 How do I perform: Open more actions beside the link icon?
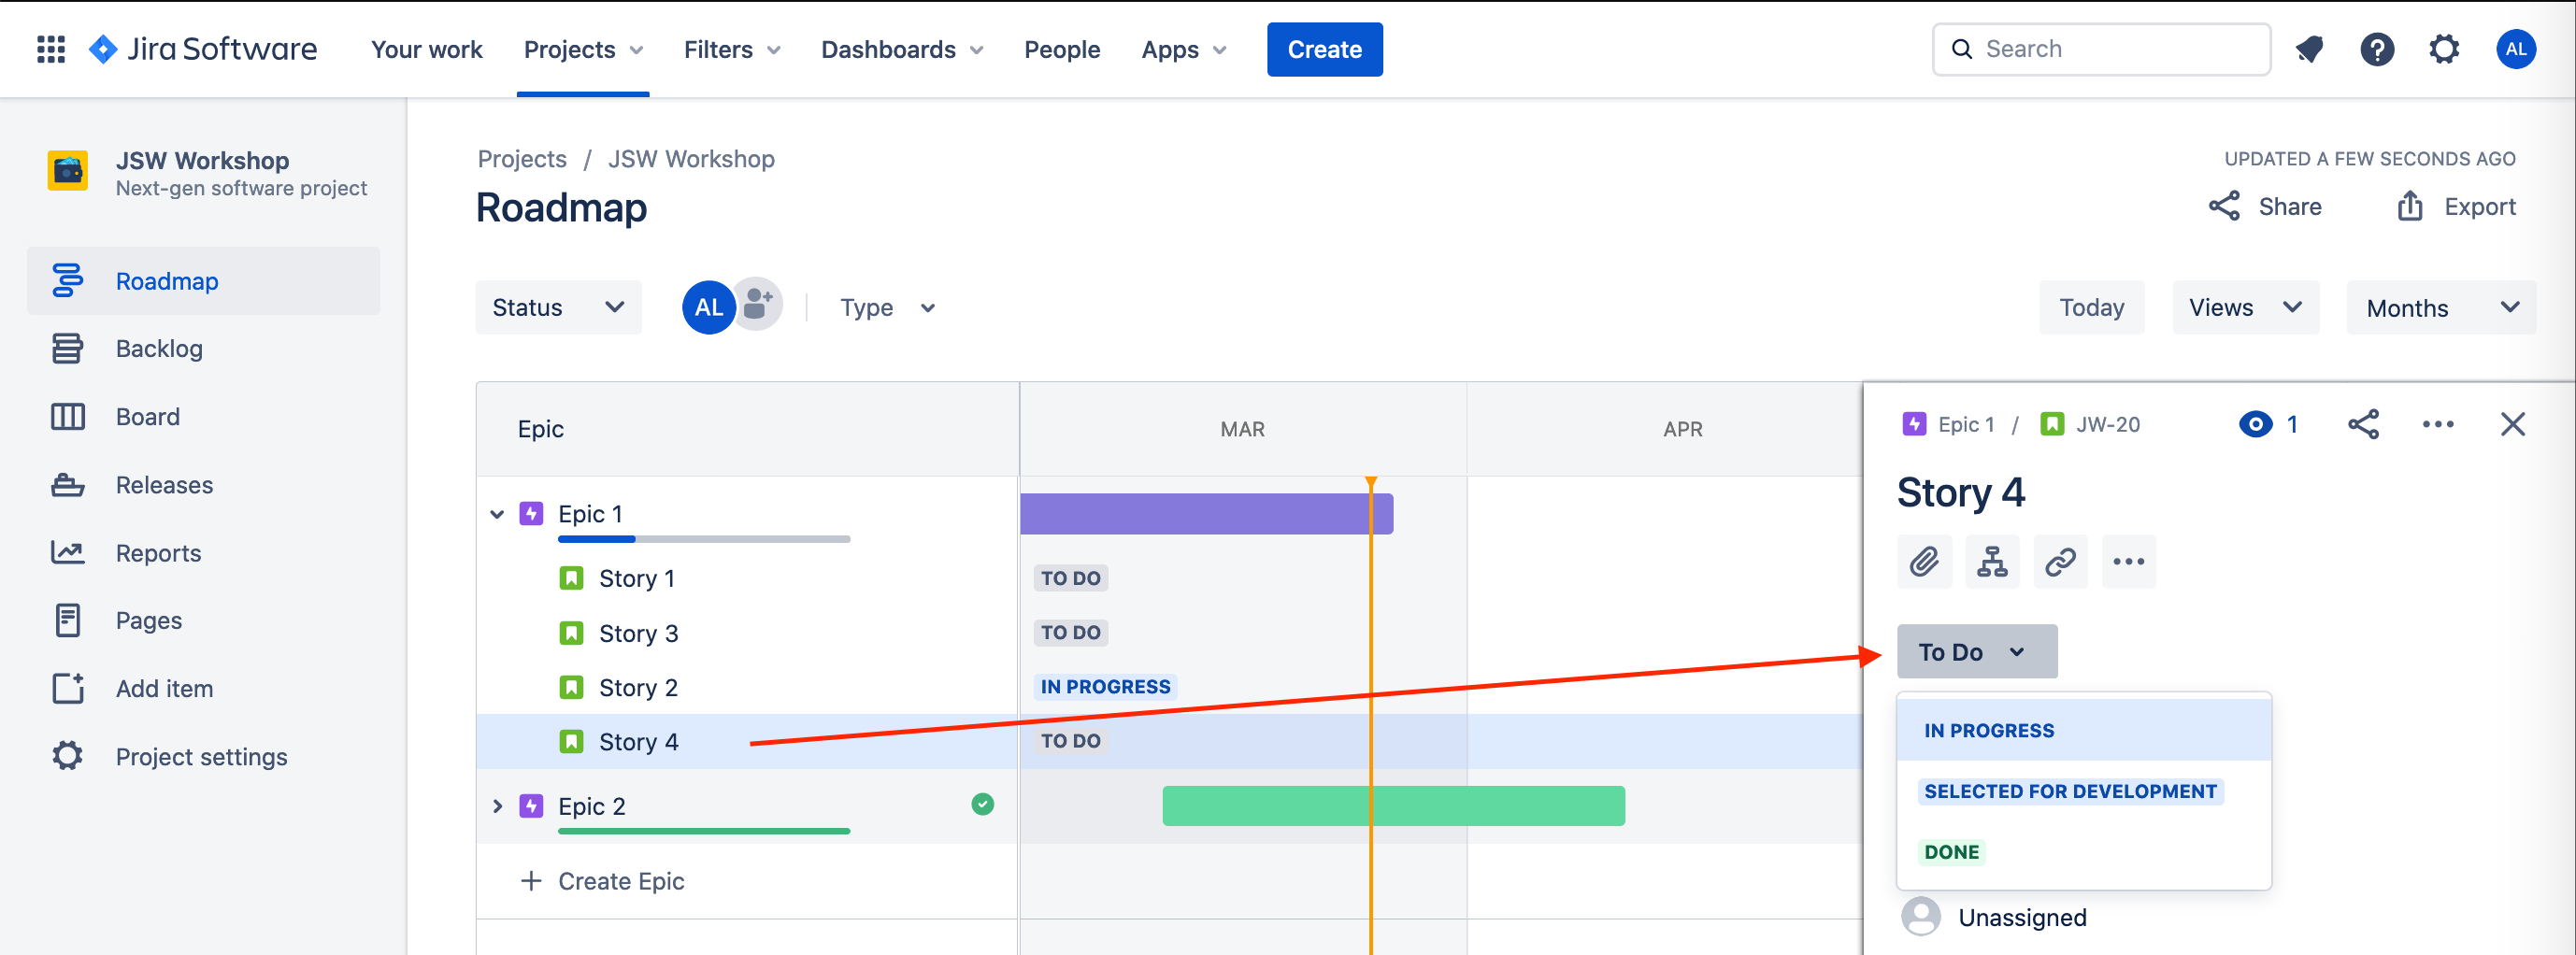(x=2128, y=562)
